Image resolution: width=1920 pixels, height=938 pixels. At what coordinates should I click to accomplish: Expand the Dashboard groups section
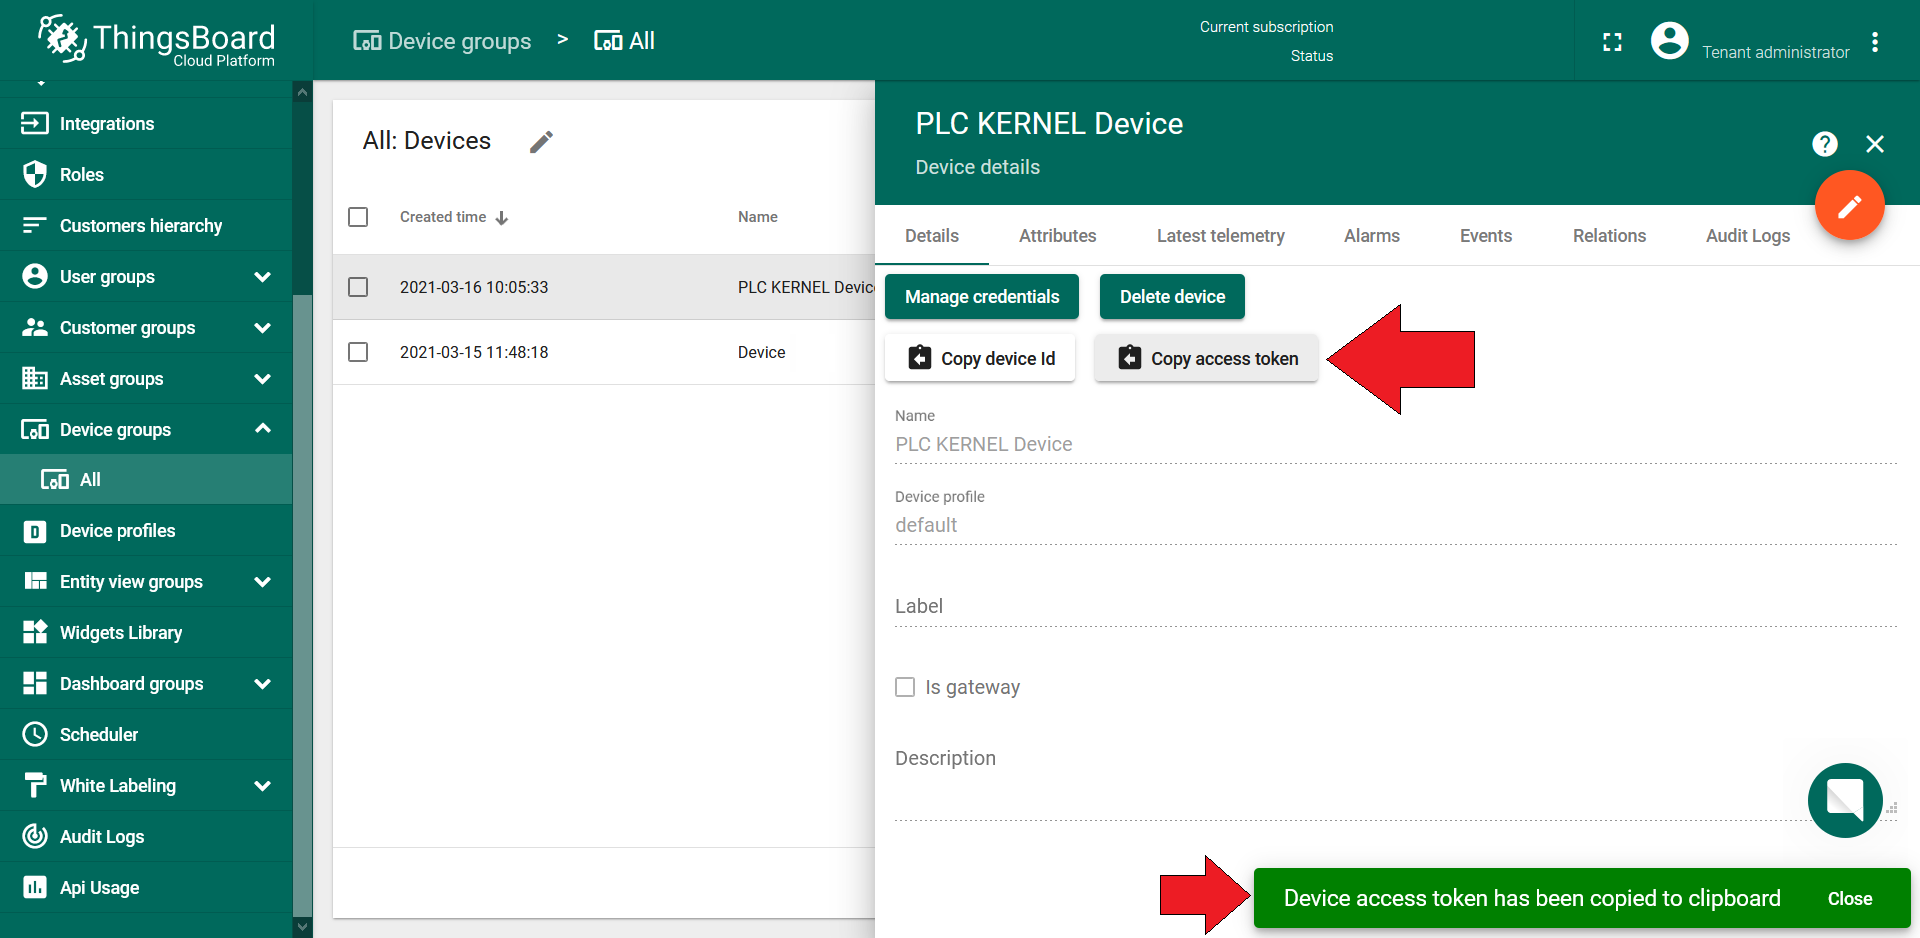pyautogui.click(x=262, y=684)
